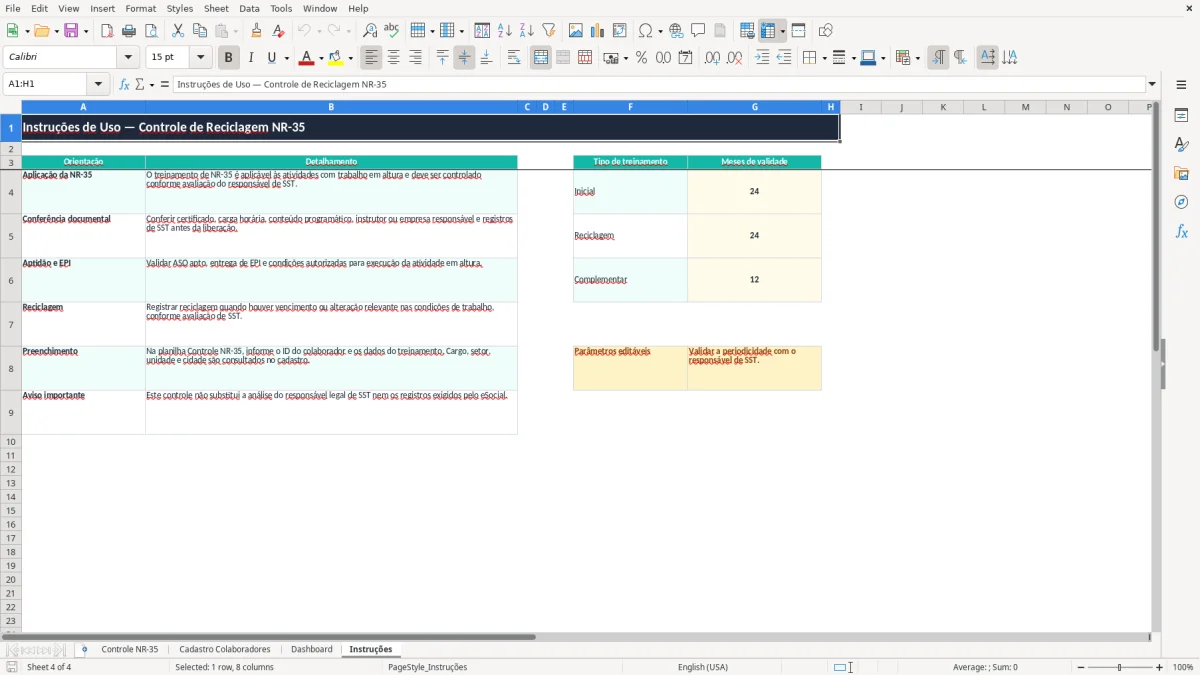The image size is (1200, 675).
Task: Toggle Center Horizontally alignment
Action: coord(393,58)
